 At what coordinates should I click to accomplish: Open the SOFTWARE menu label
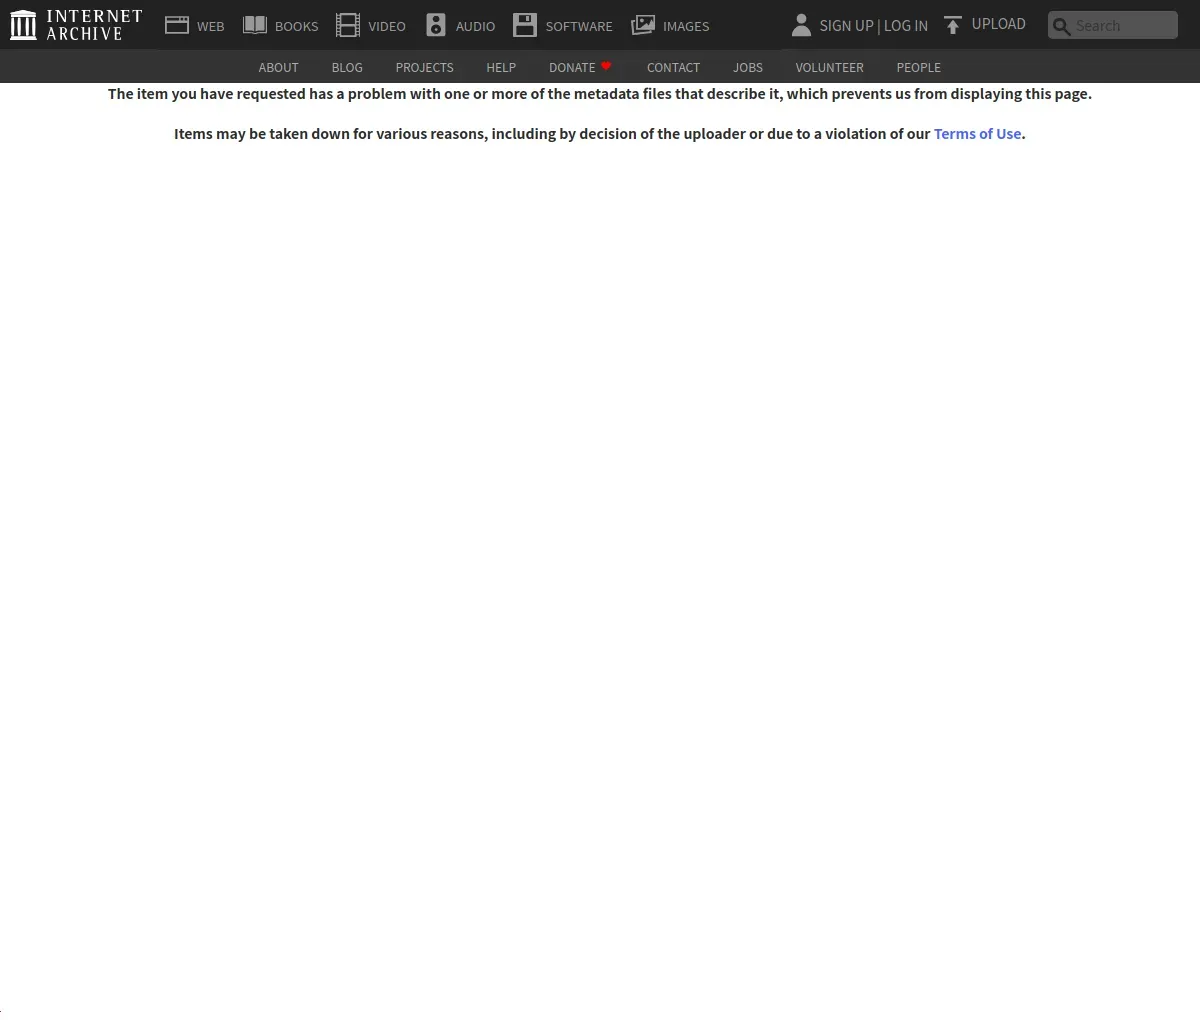coord(579,26)
